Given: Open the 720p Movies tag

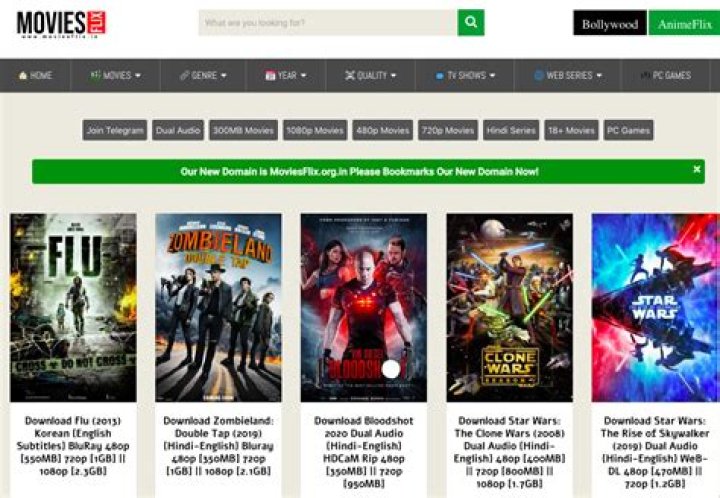Looking at the screenshot, I should (448, 130).
